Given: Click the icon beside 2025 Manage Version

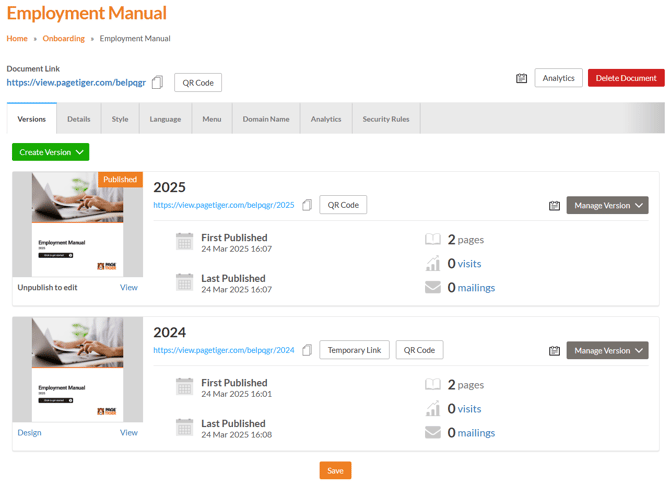Looking at the screenshot, I should 554,206.
